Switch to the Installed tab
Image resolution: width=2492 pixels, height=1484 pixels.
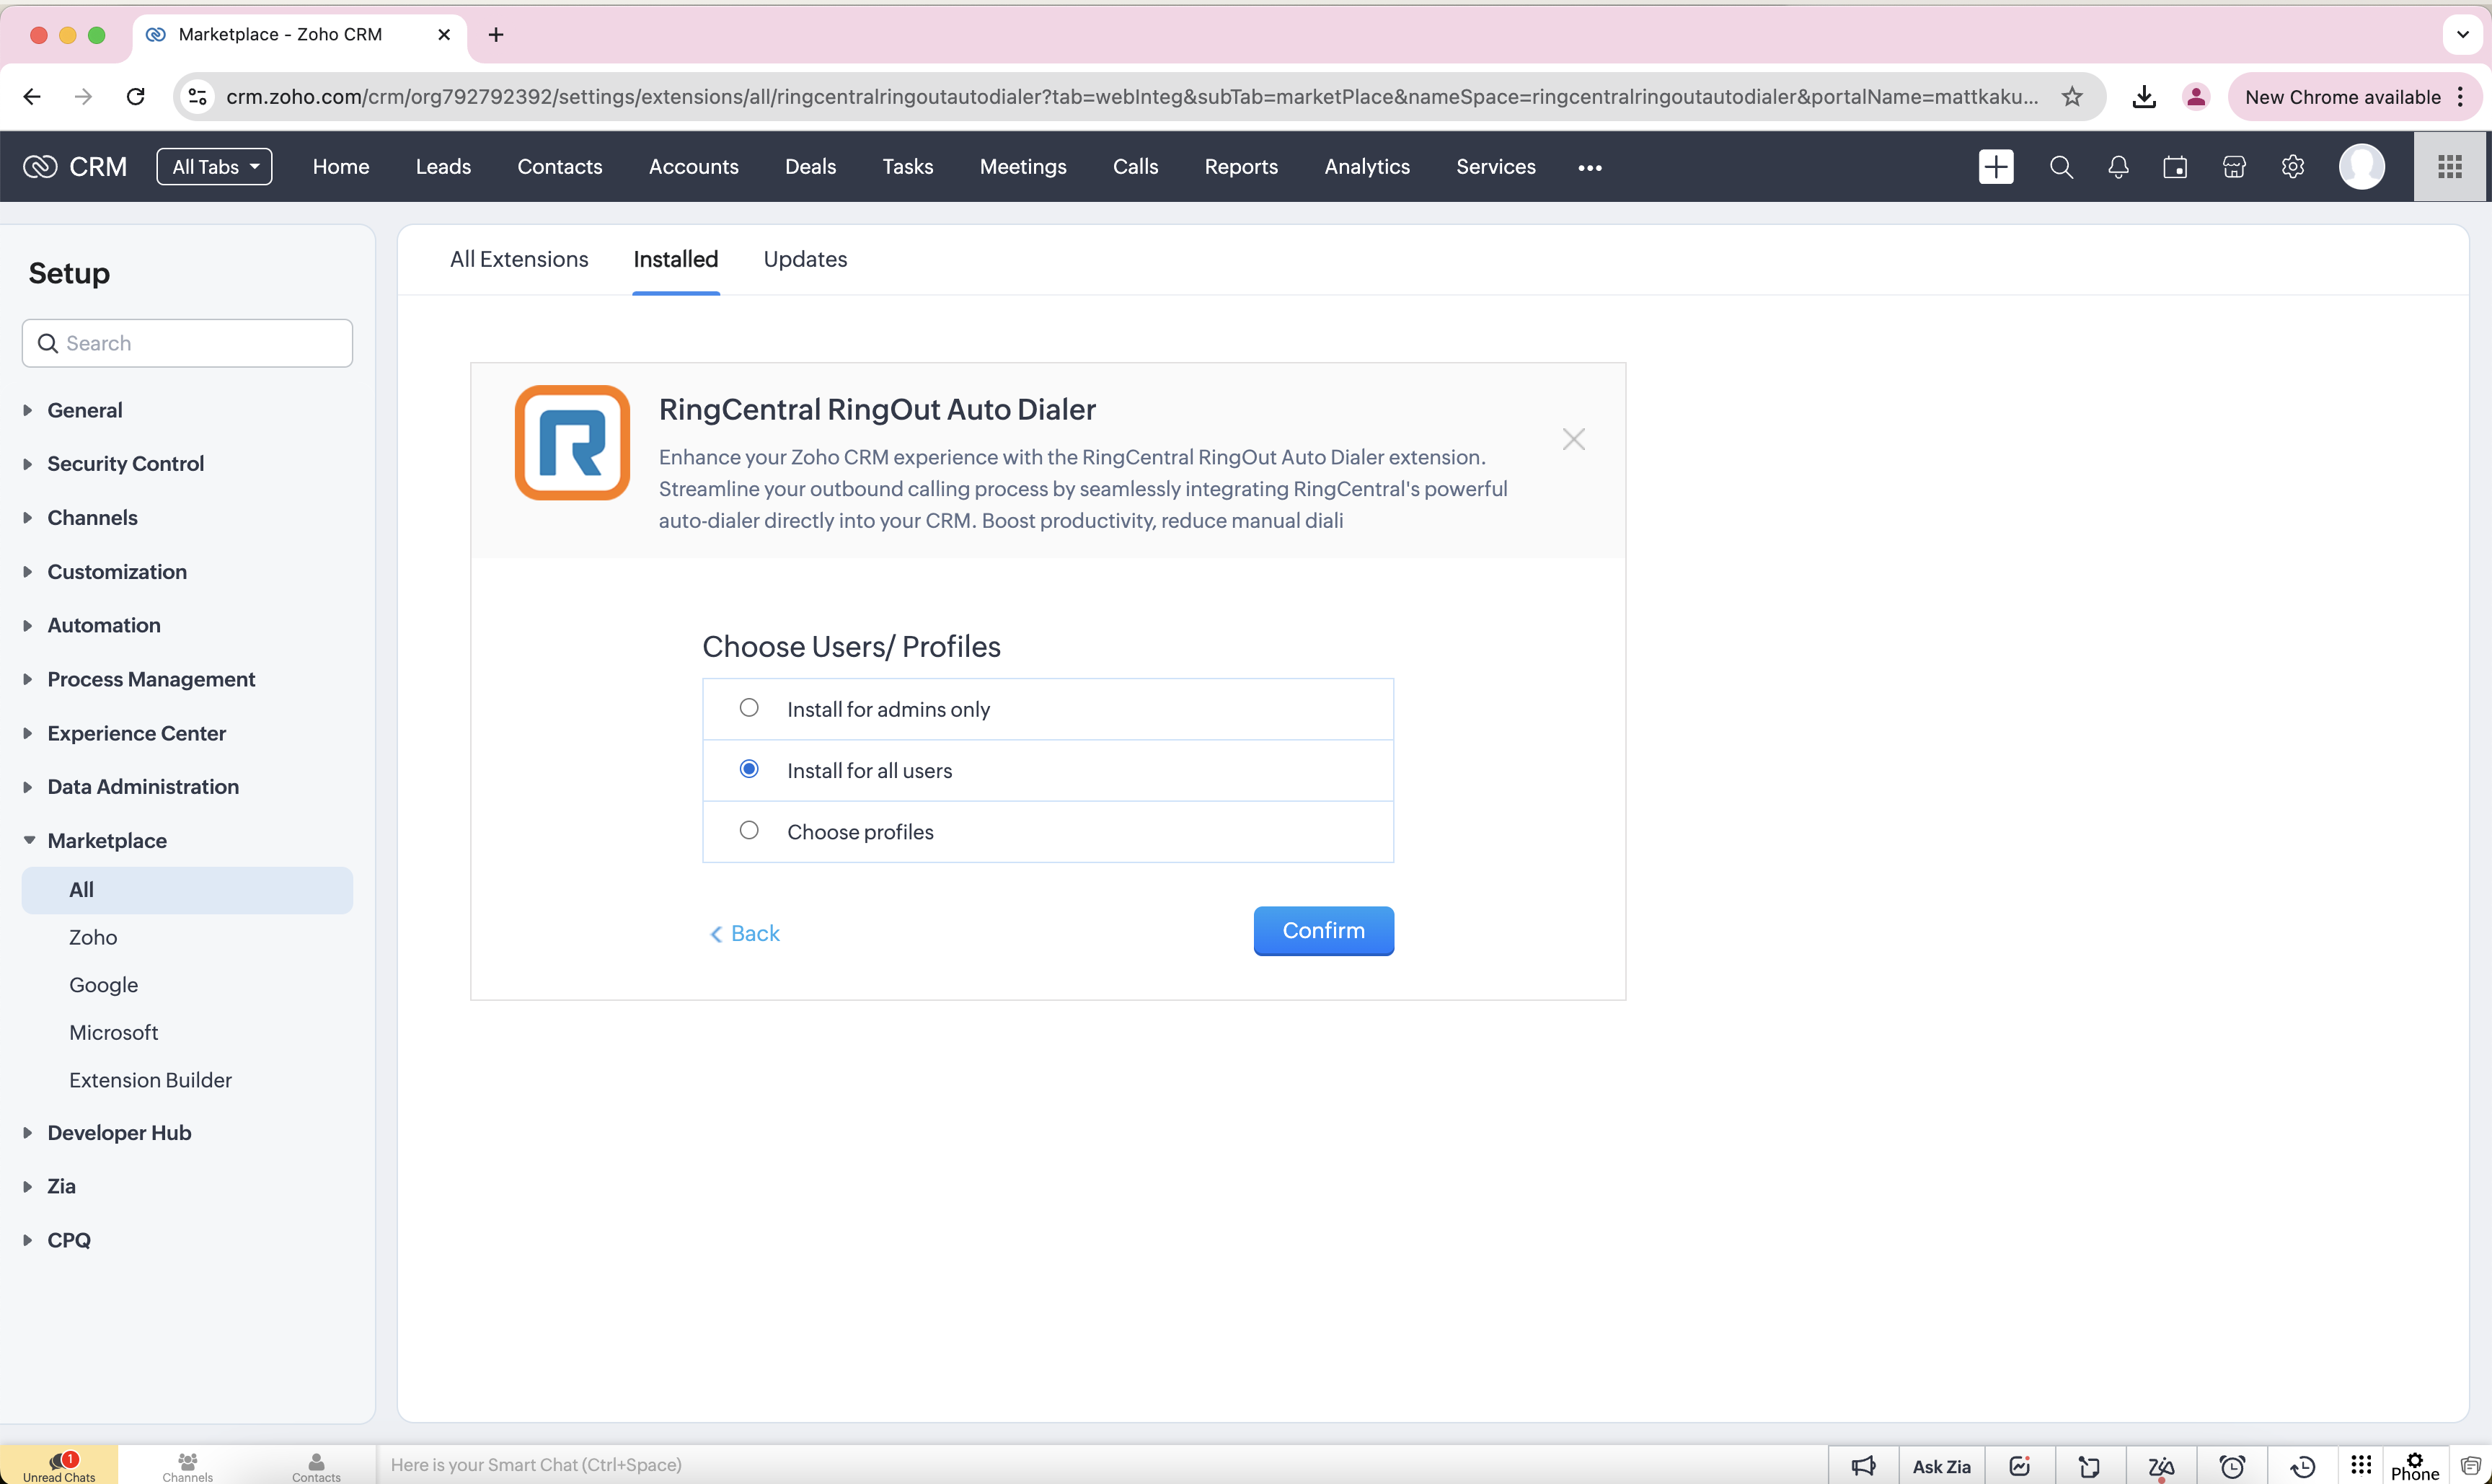(675, 259)
